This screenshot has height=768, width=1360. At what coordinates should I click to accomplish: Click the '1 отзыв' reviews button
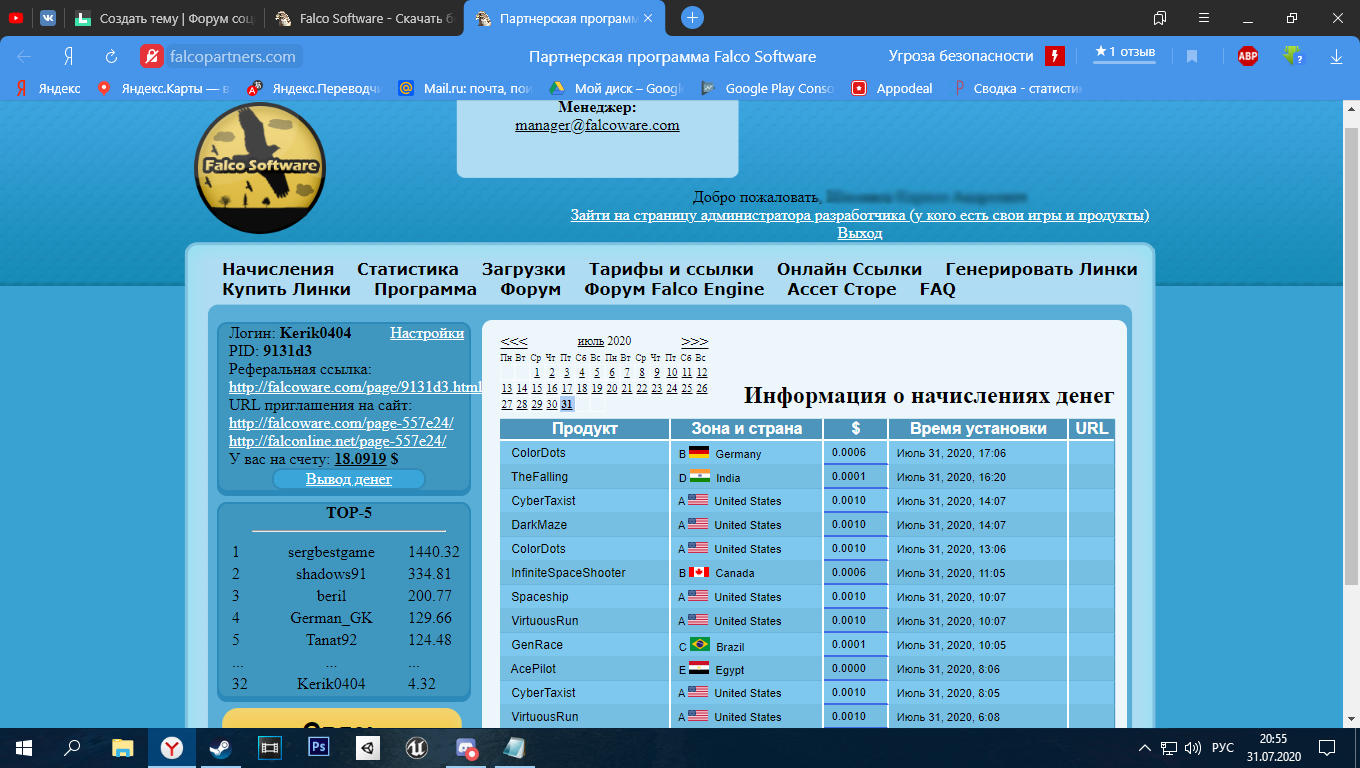point(1125,52)
